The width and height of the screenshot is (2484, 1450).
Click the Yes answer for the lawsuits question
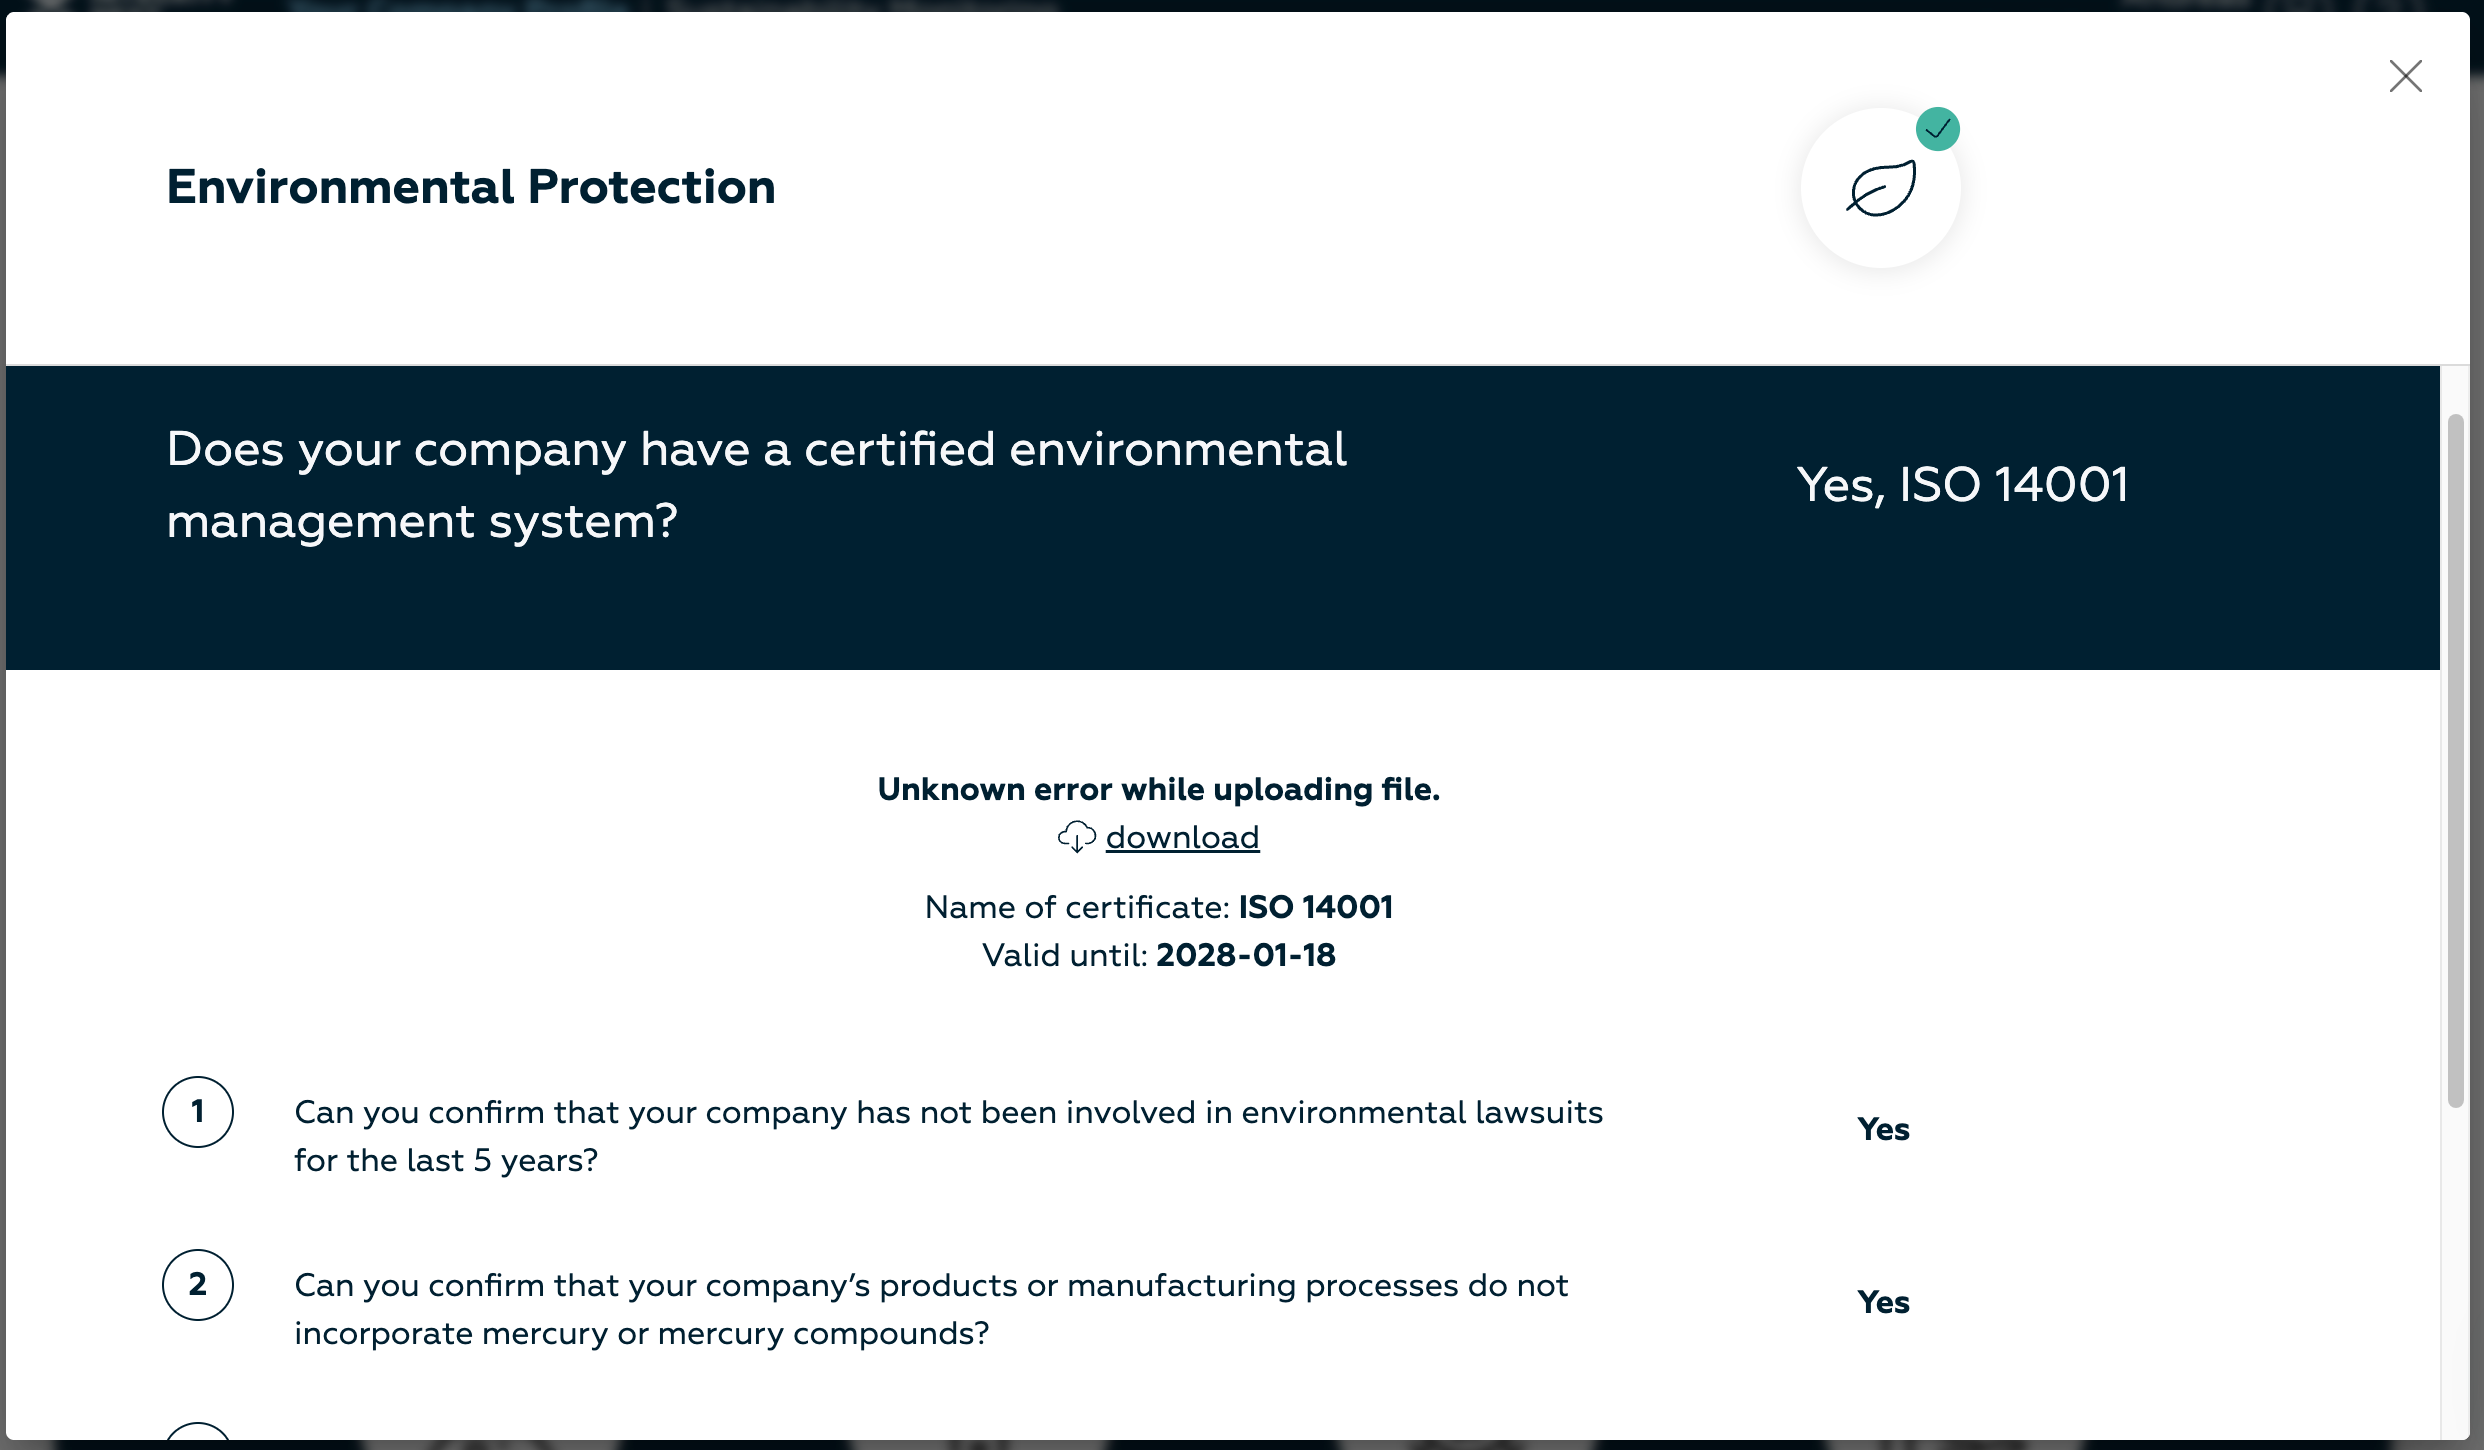(1883, 1130)
